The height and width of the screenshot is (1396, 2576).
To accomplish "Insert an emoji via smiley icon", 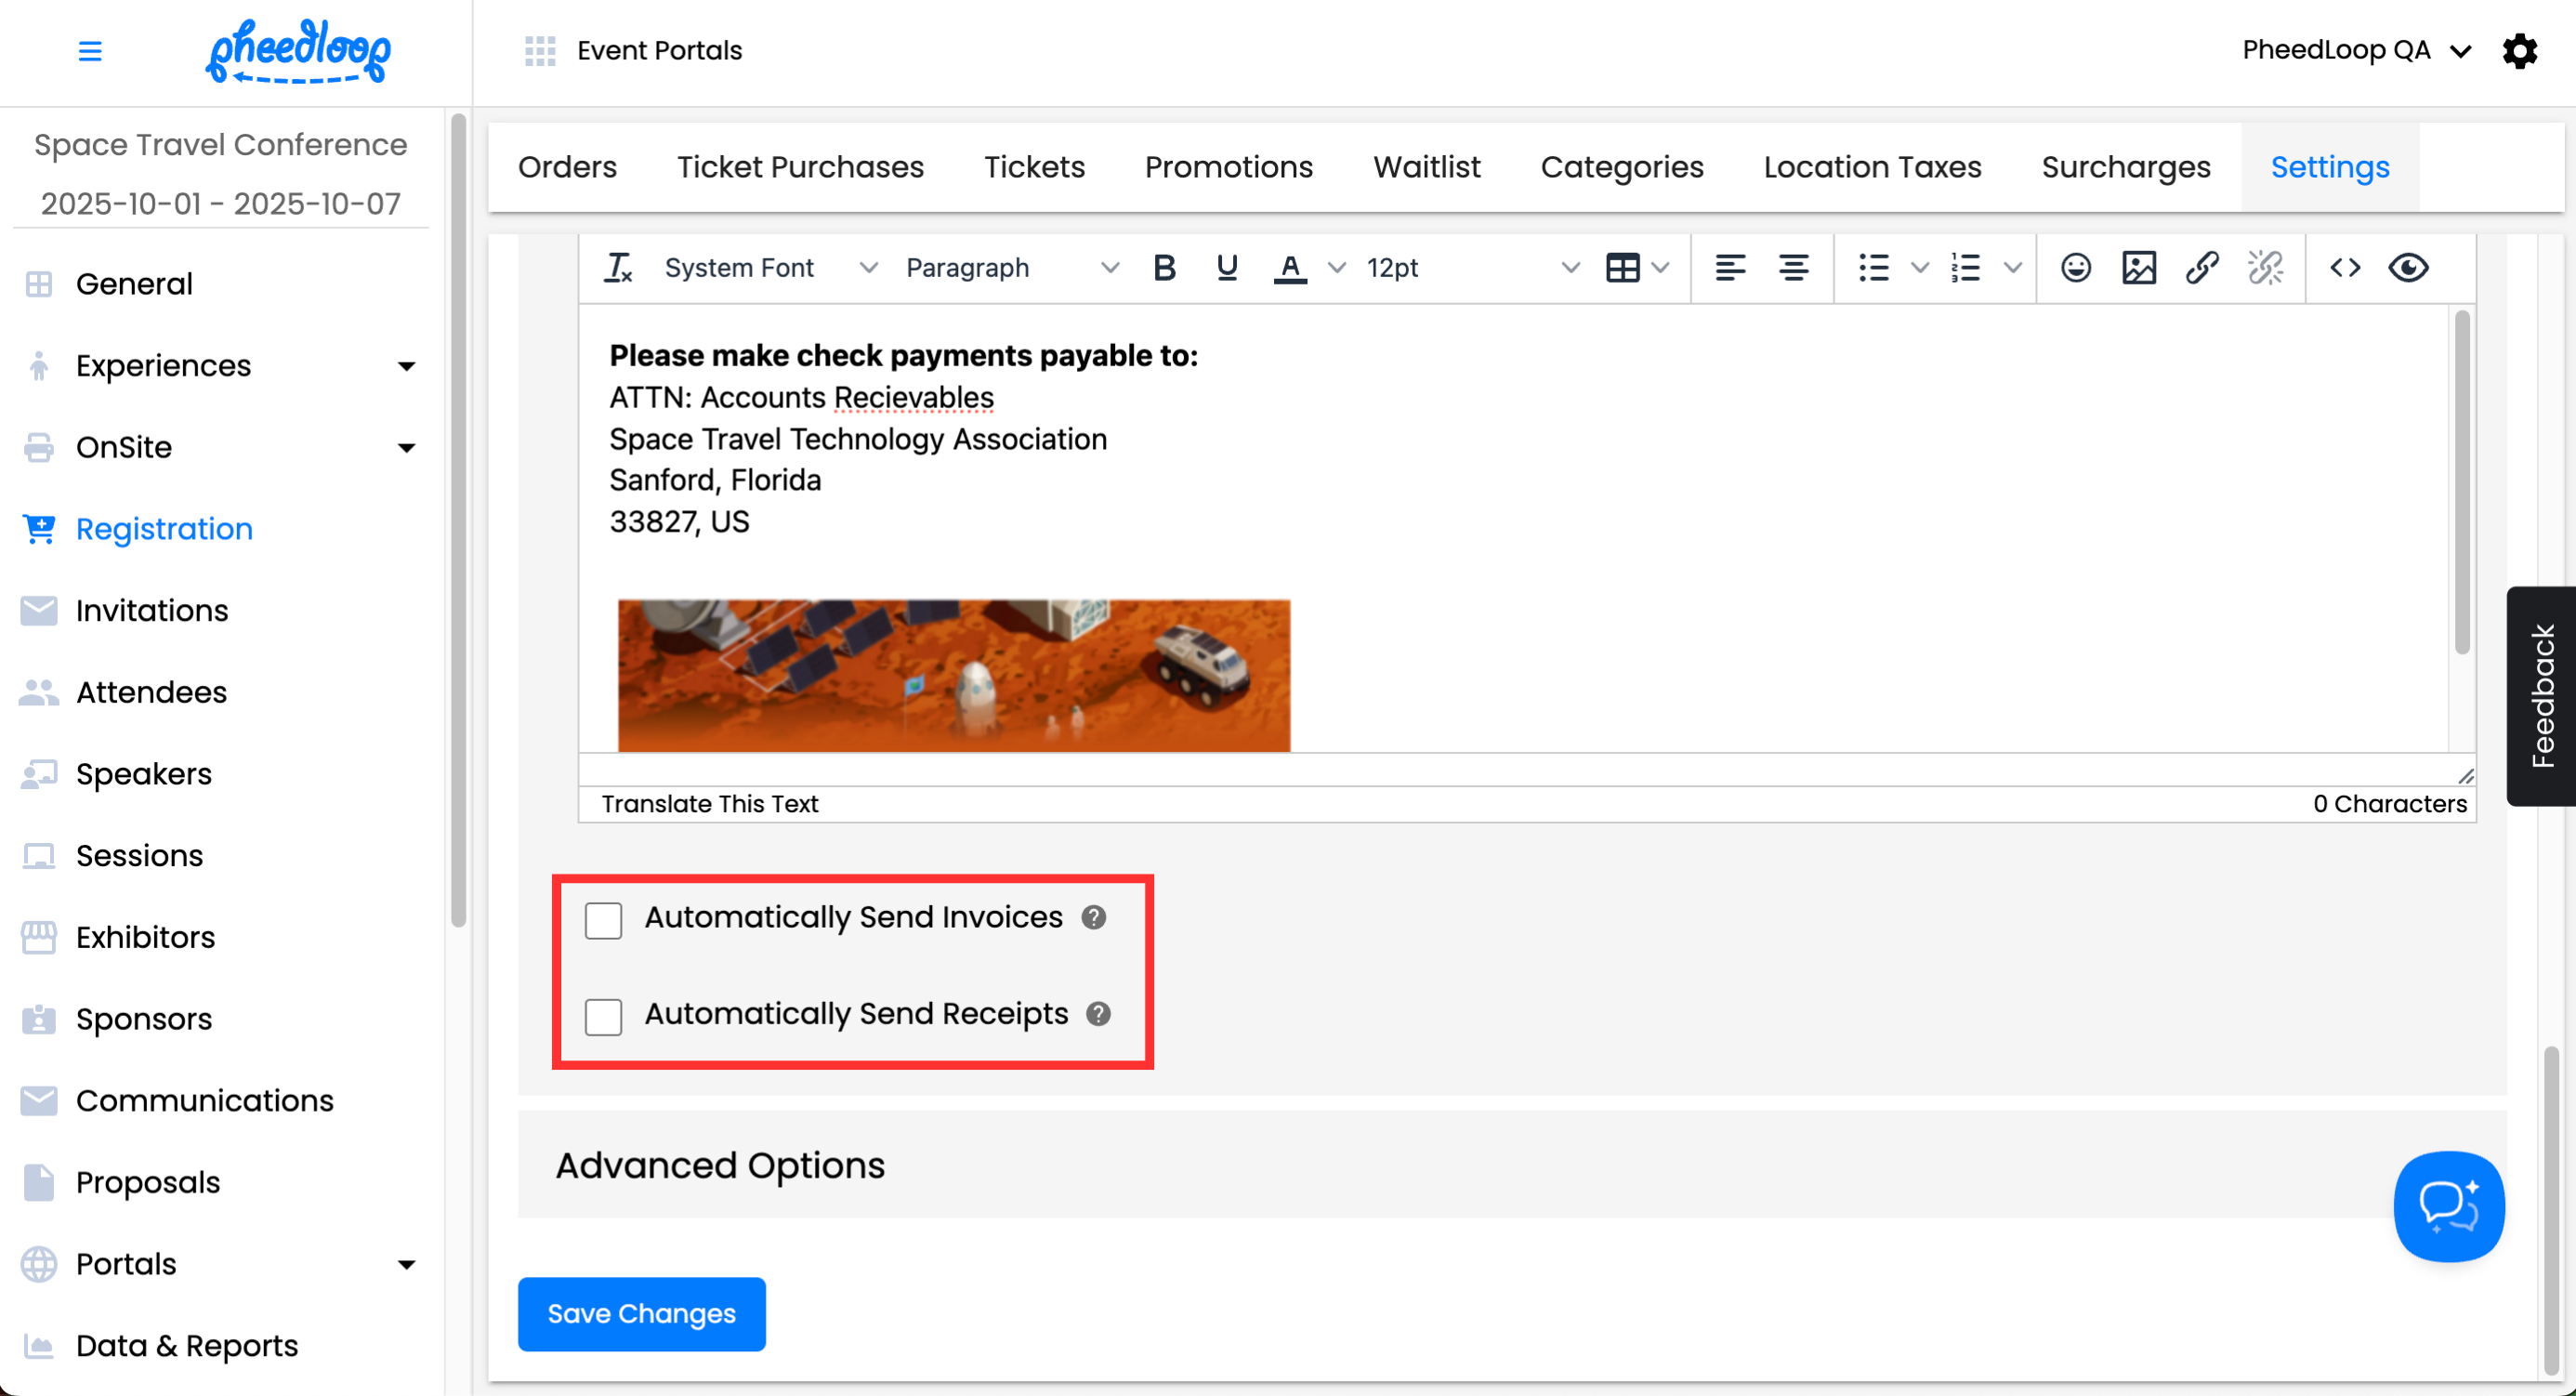I will coord(2075,268).
